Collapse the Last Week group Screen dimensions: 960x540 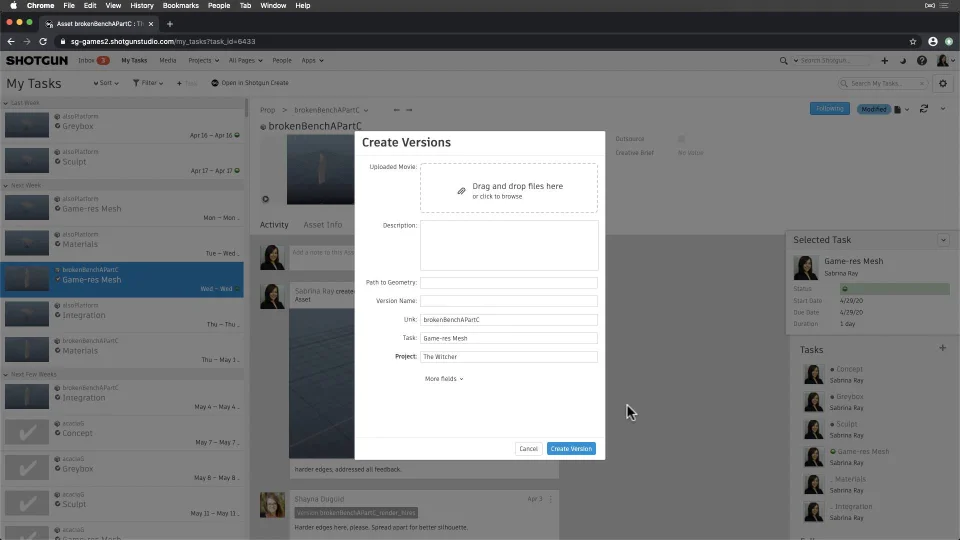click(x=6, y=103)
